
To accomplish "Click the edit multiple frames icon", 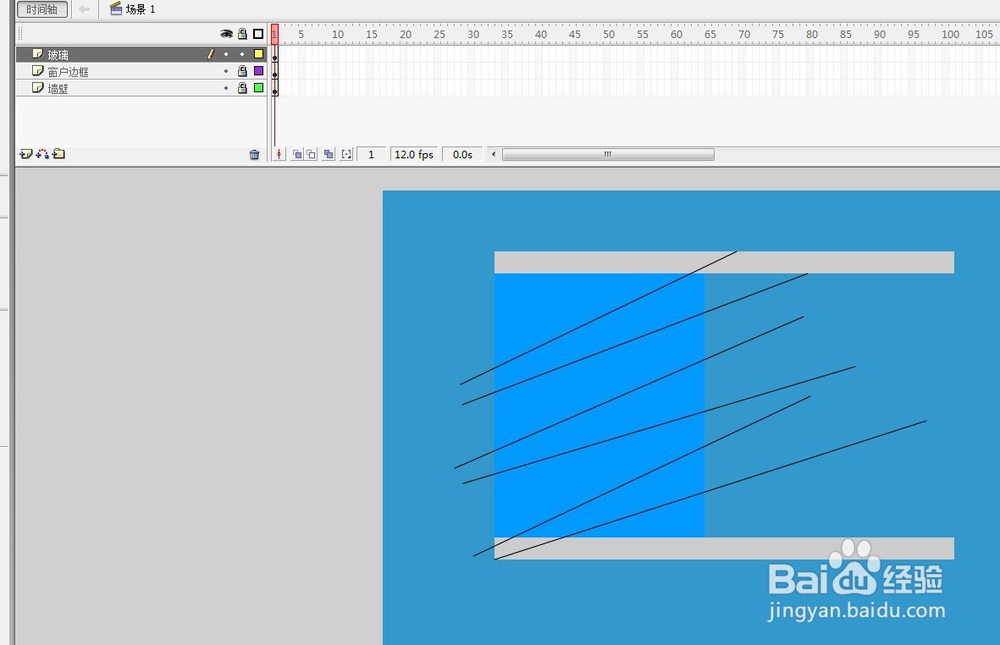I will tap(328, 154).
